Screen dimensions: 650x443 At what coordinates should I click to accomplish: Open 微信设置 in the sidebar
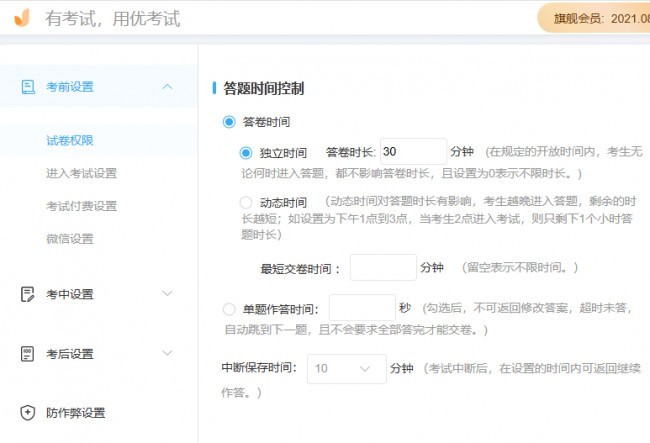pos(70,239)
